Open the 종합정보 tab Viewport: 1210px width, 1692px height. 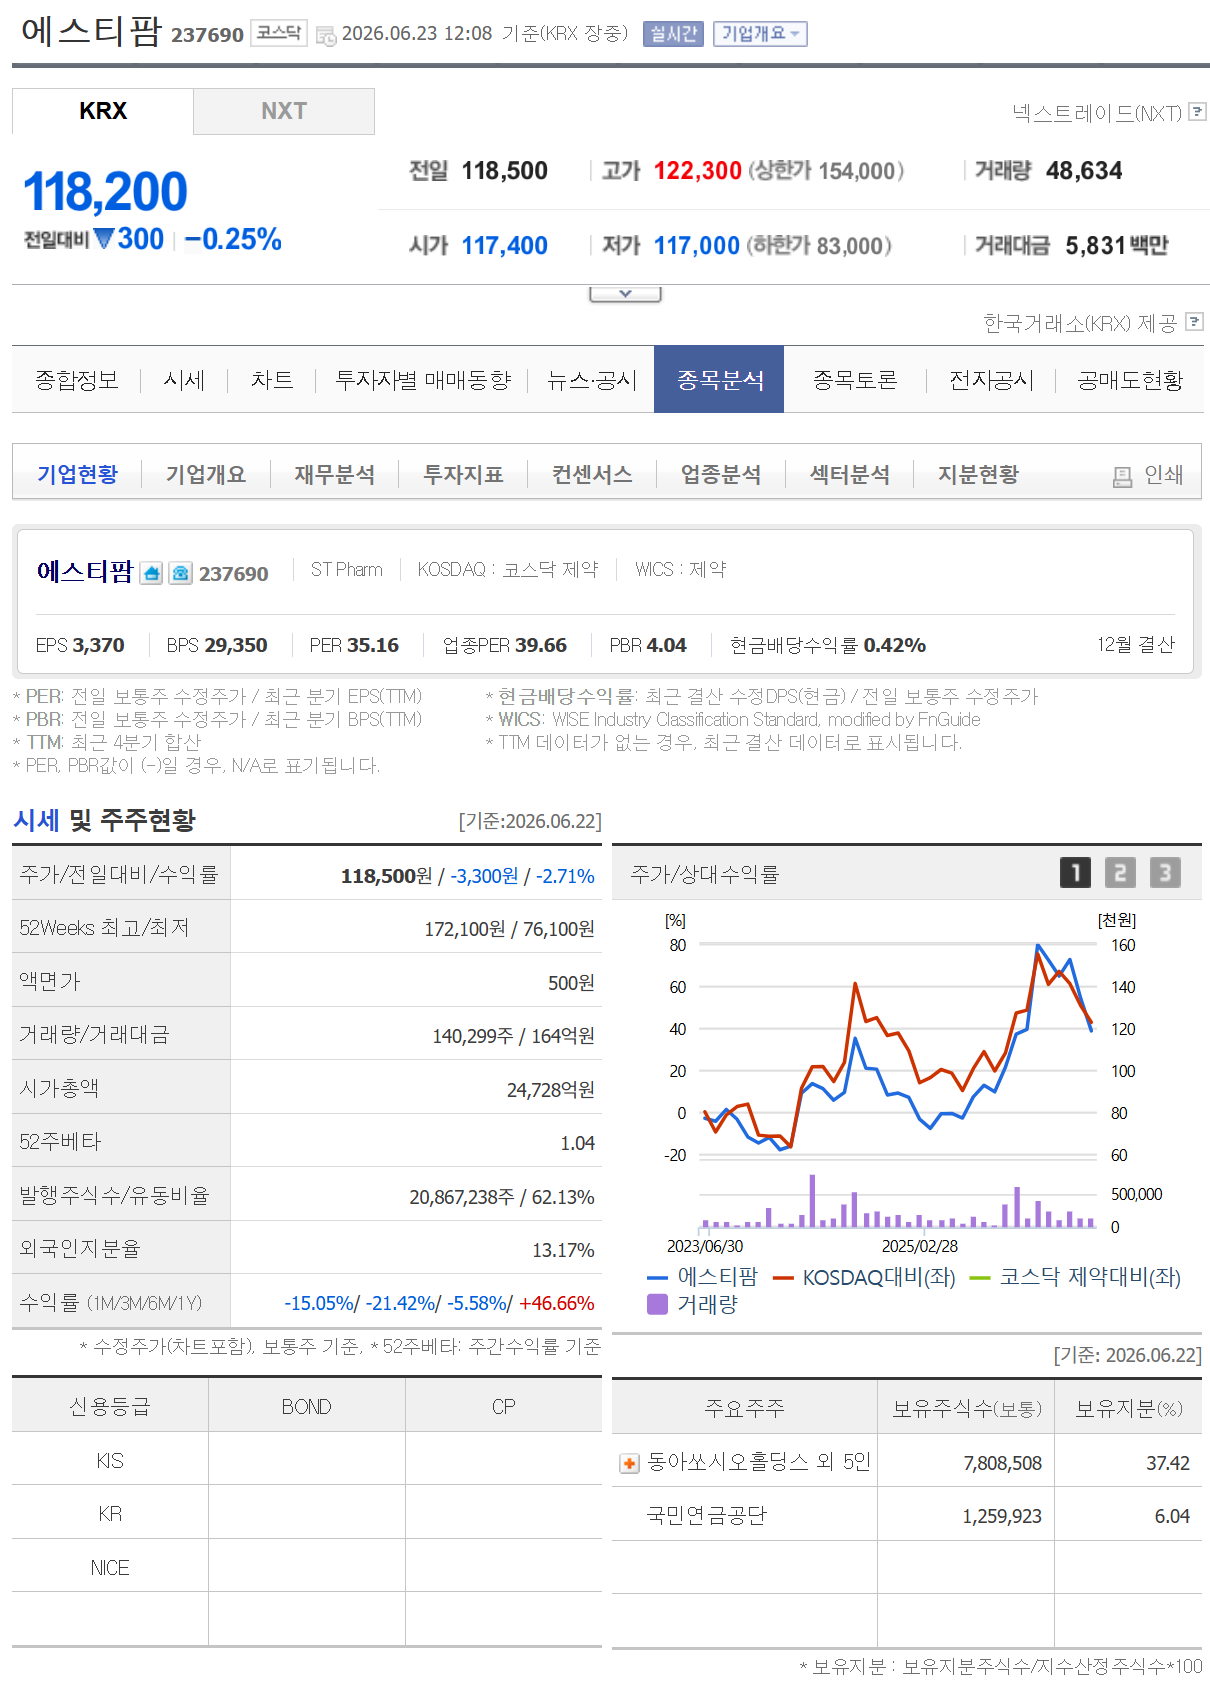point(77,380)
